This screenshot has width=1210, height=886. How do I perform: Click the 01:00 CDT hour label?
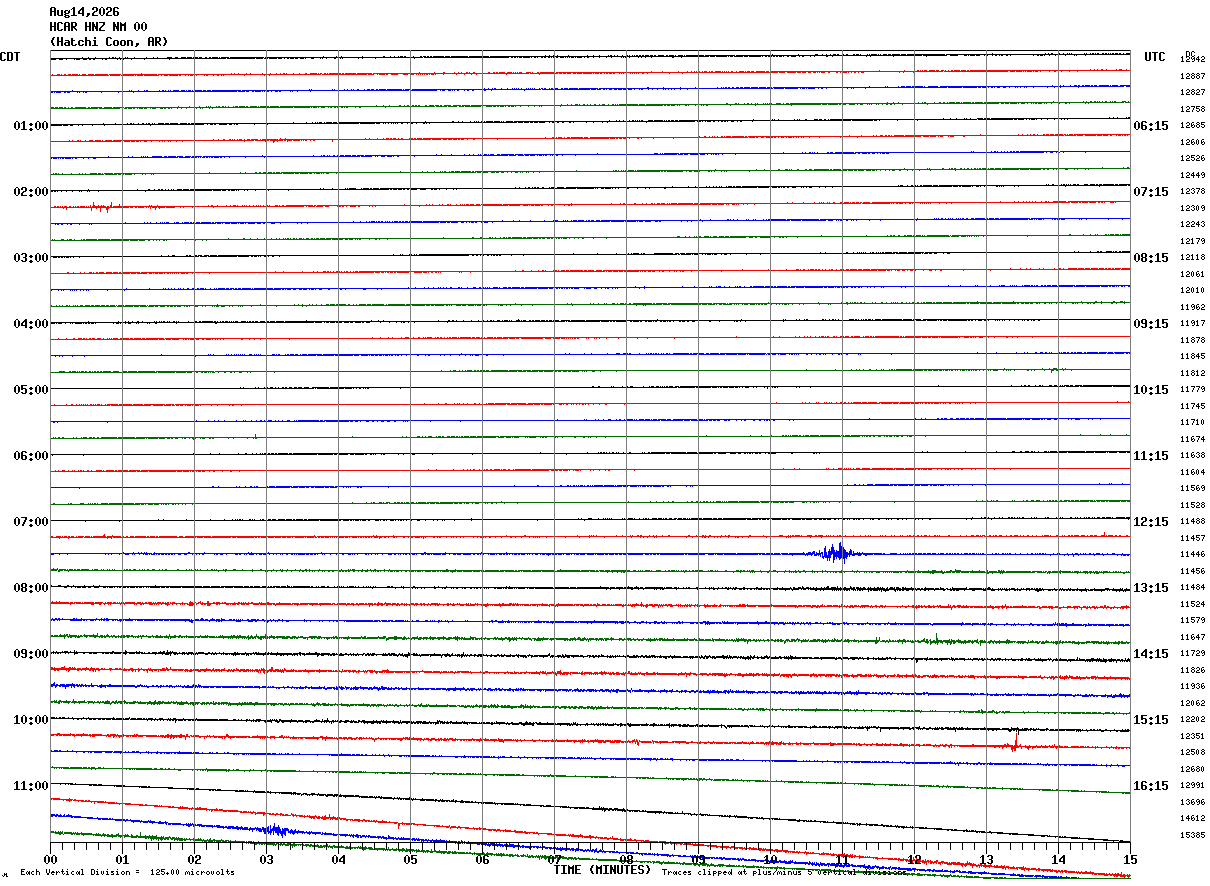30,125
